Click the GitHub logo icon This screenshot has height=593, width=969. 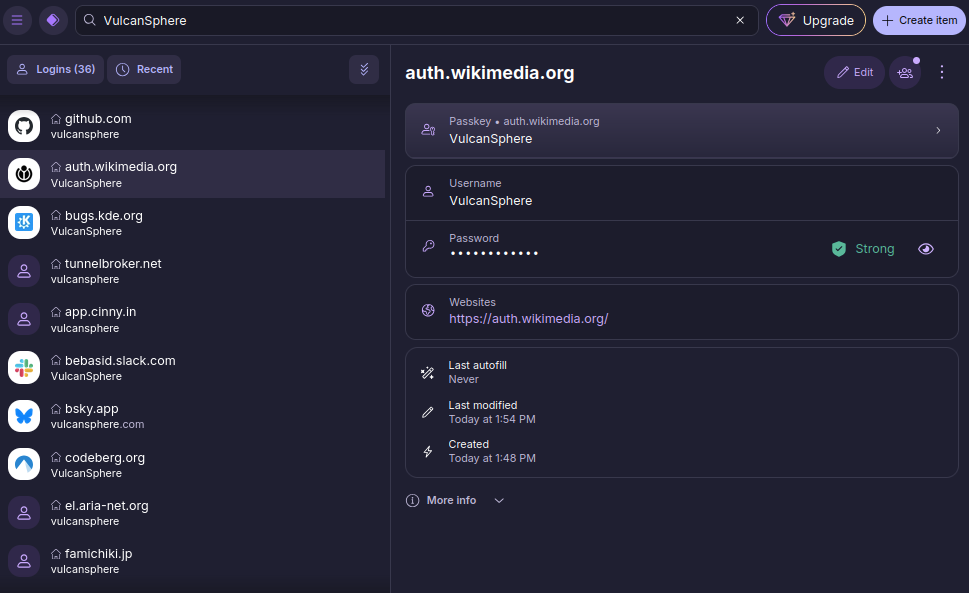coord(24,126)
